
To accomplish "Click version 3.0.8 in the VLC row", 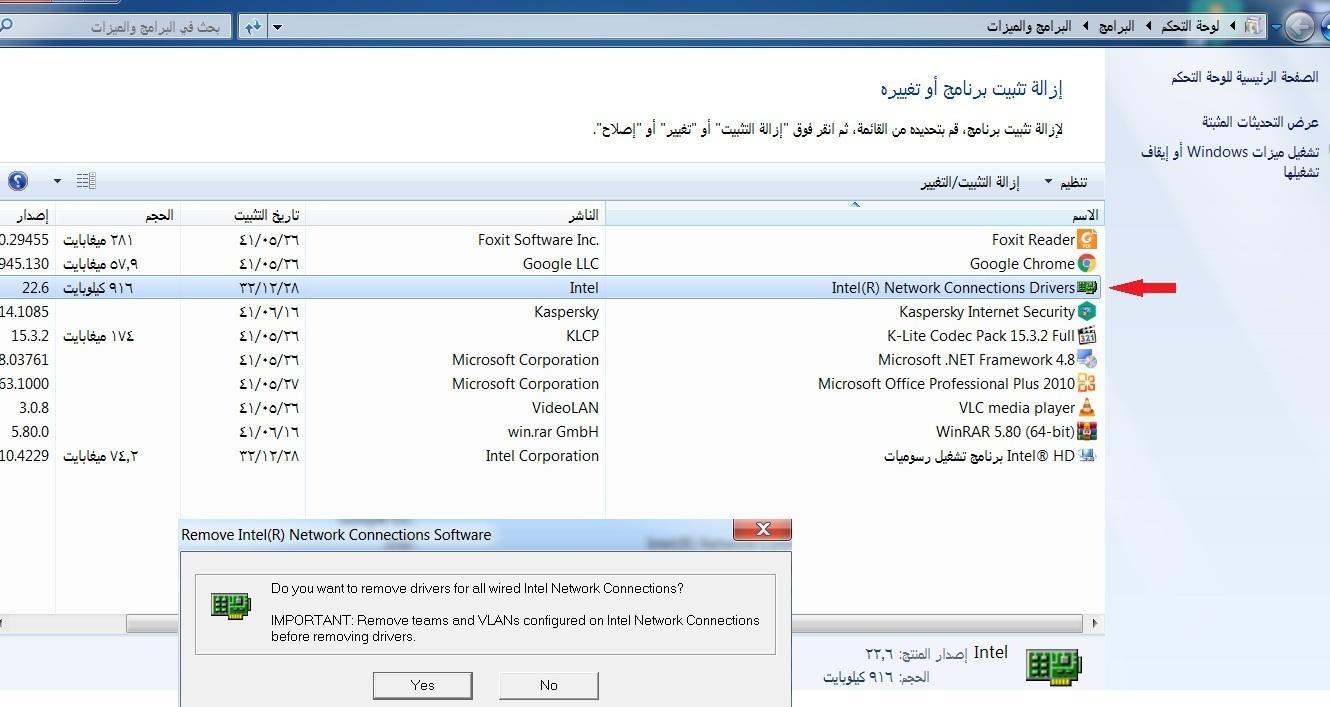I will (34, 408).
